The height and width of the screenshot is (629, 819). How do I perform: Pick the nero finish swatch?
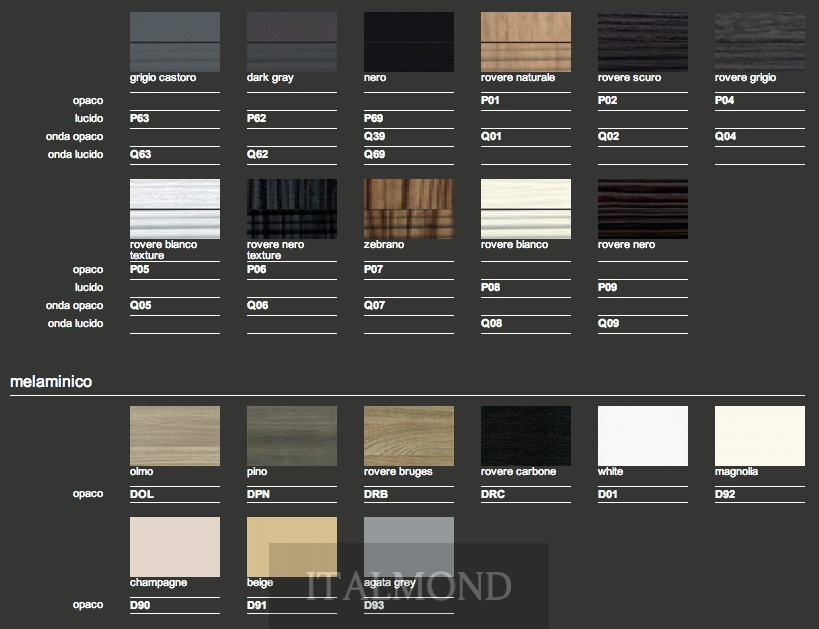pos(408,42)
